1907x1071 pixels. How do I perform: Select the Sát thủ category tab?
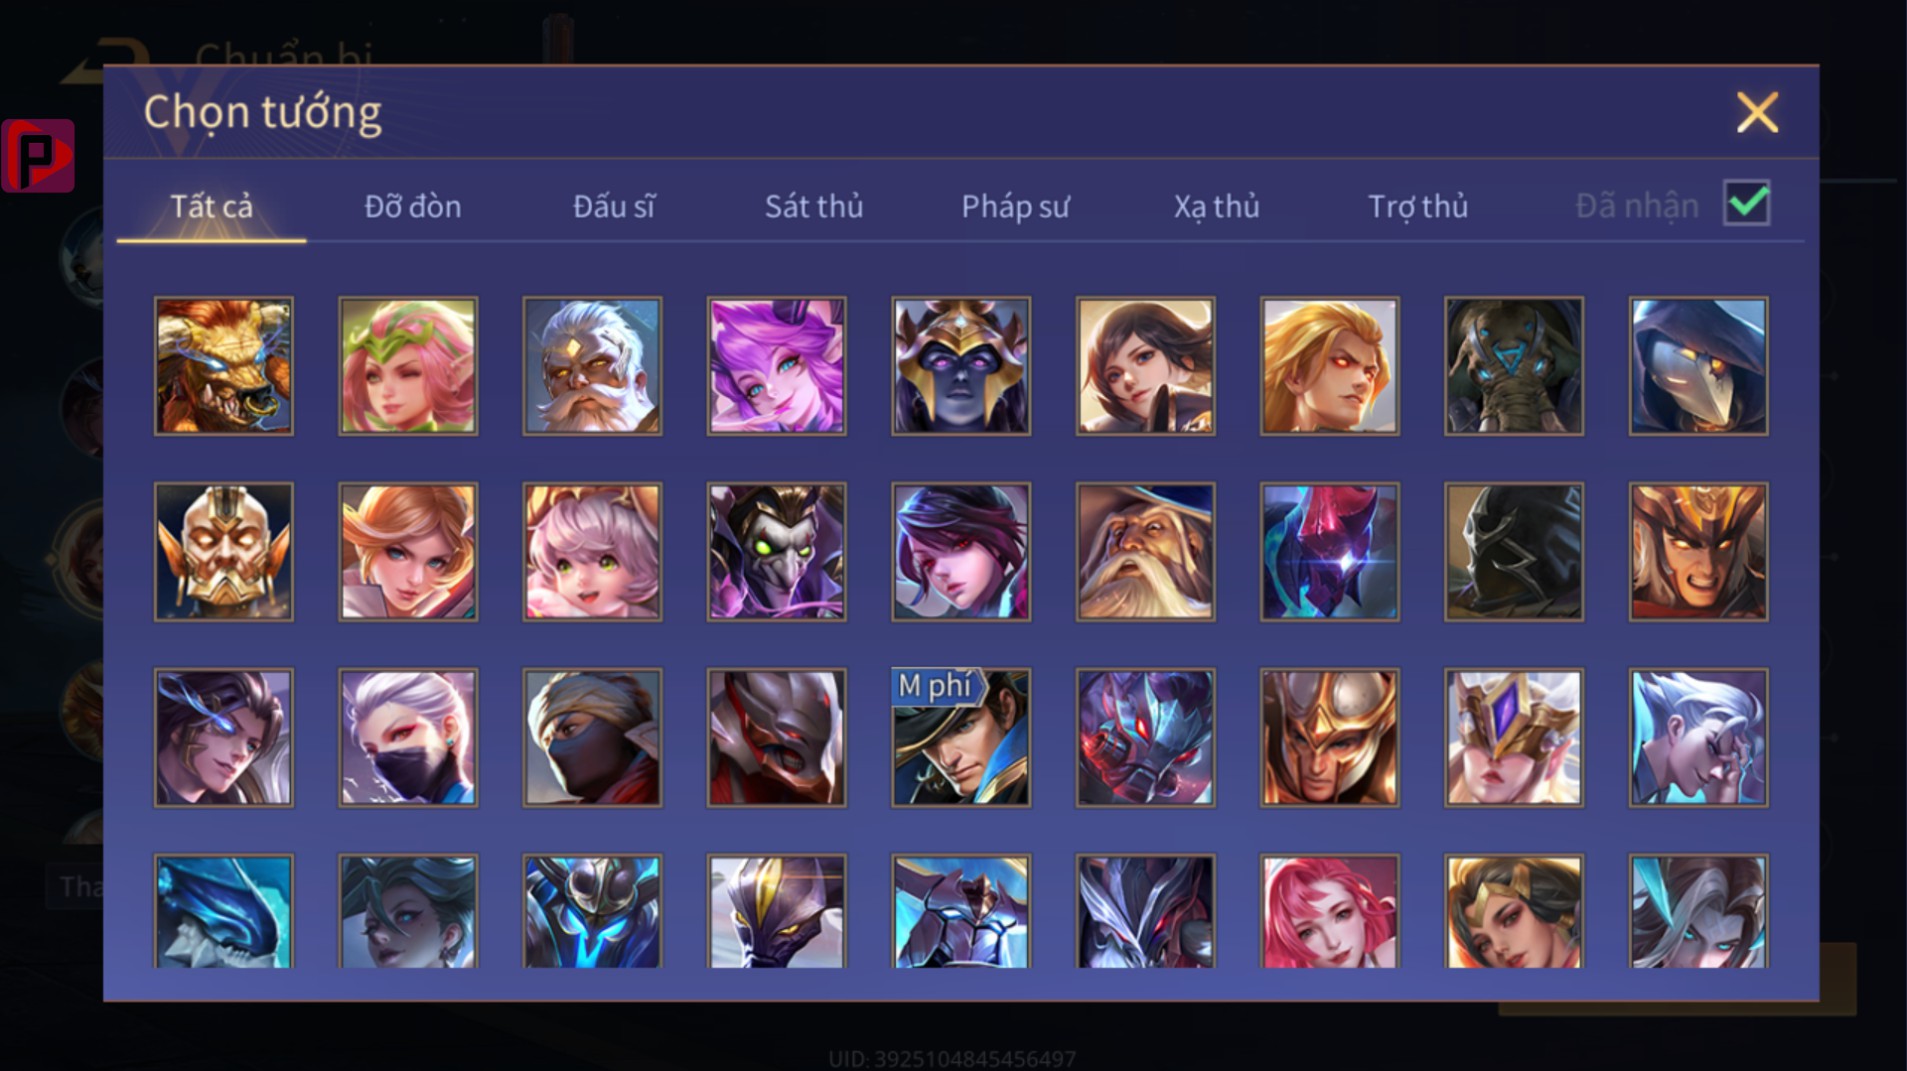pyautogui.click(x=813, y=206)
